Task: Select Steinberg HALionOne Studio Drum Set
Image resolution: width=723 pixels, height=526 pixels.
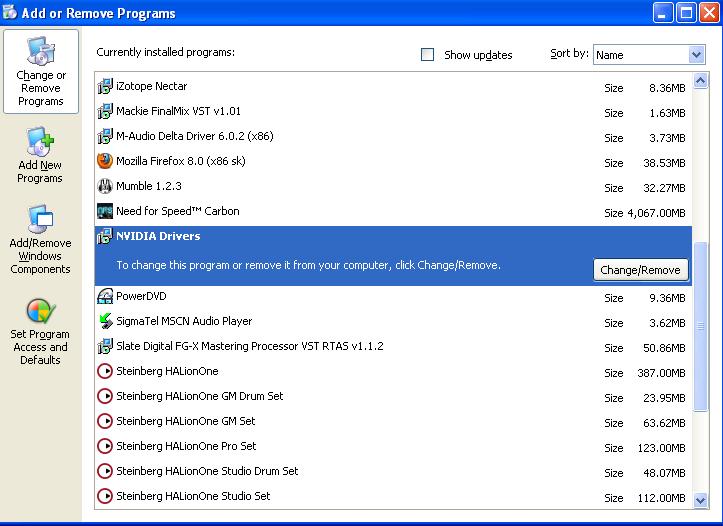Action: (x=393, y=471)
